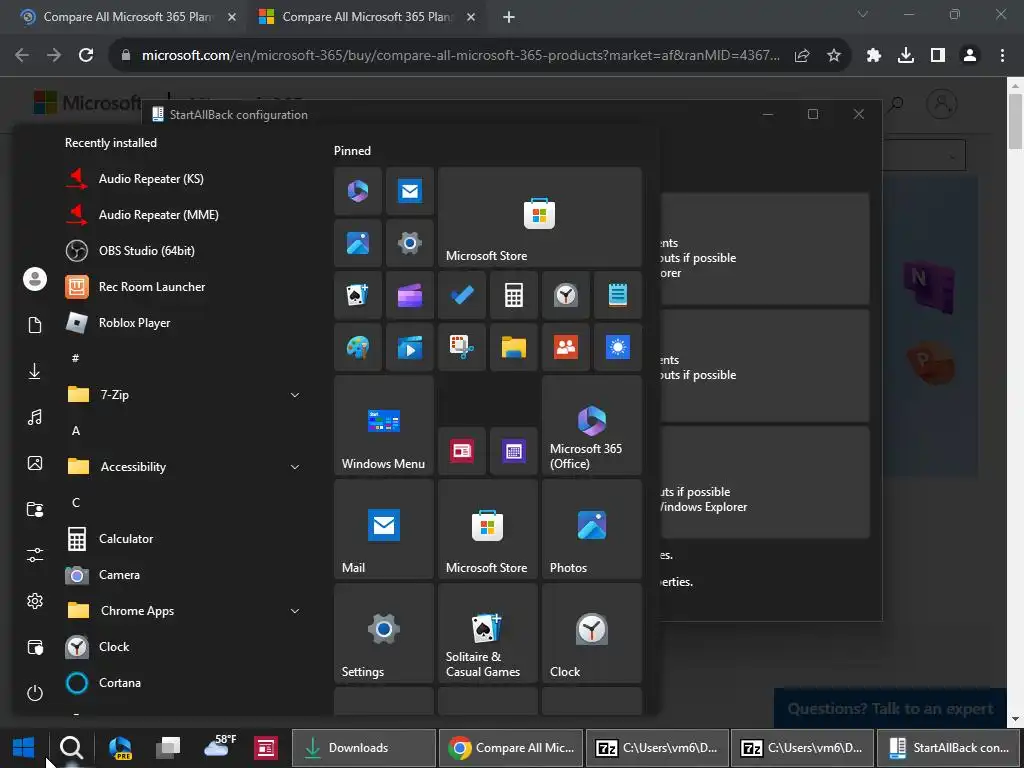Click the Windows Start button

[24, 748]
